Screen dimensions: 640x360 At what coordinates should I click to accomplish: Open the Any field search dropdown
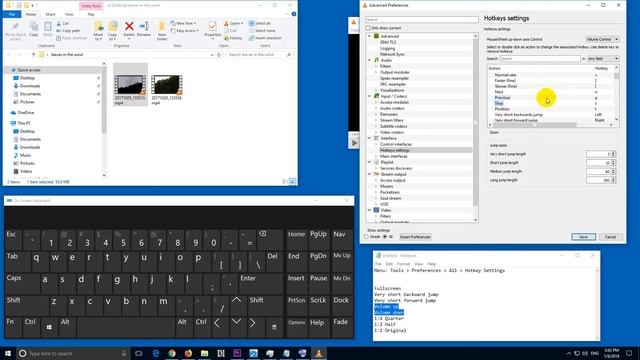click(603, 59)
